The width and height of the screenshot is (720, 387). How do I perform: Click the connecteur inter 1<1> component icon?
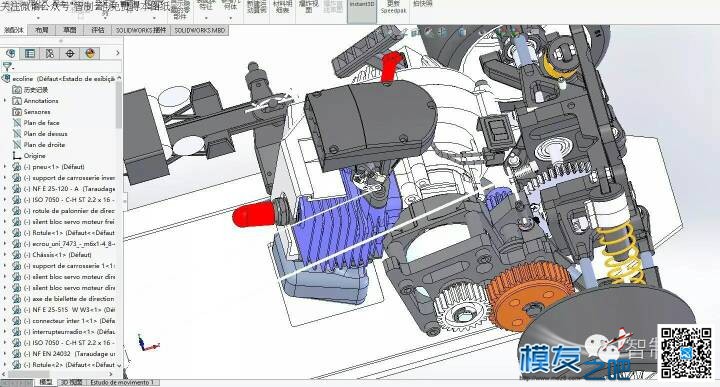tap(17, 321)
